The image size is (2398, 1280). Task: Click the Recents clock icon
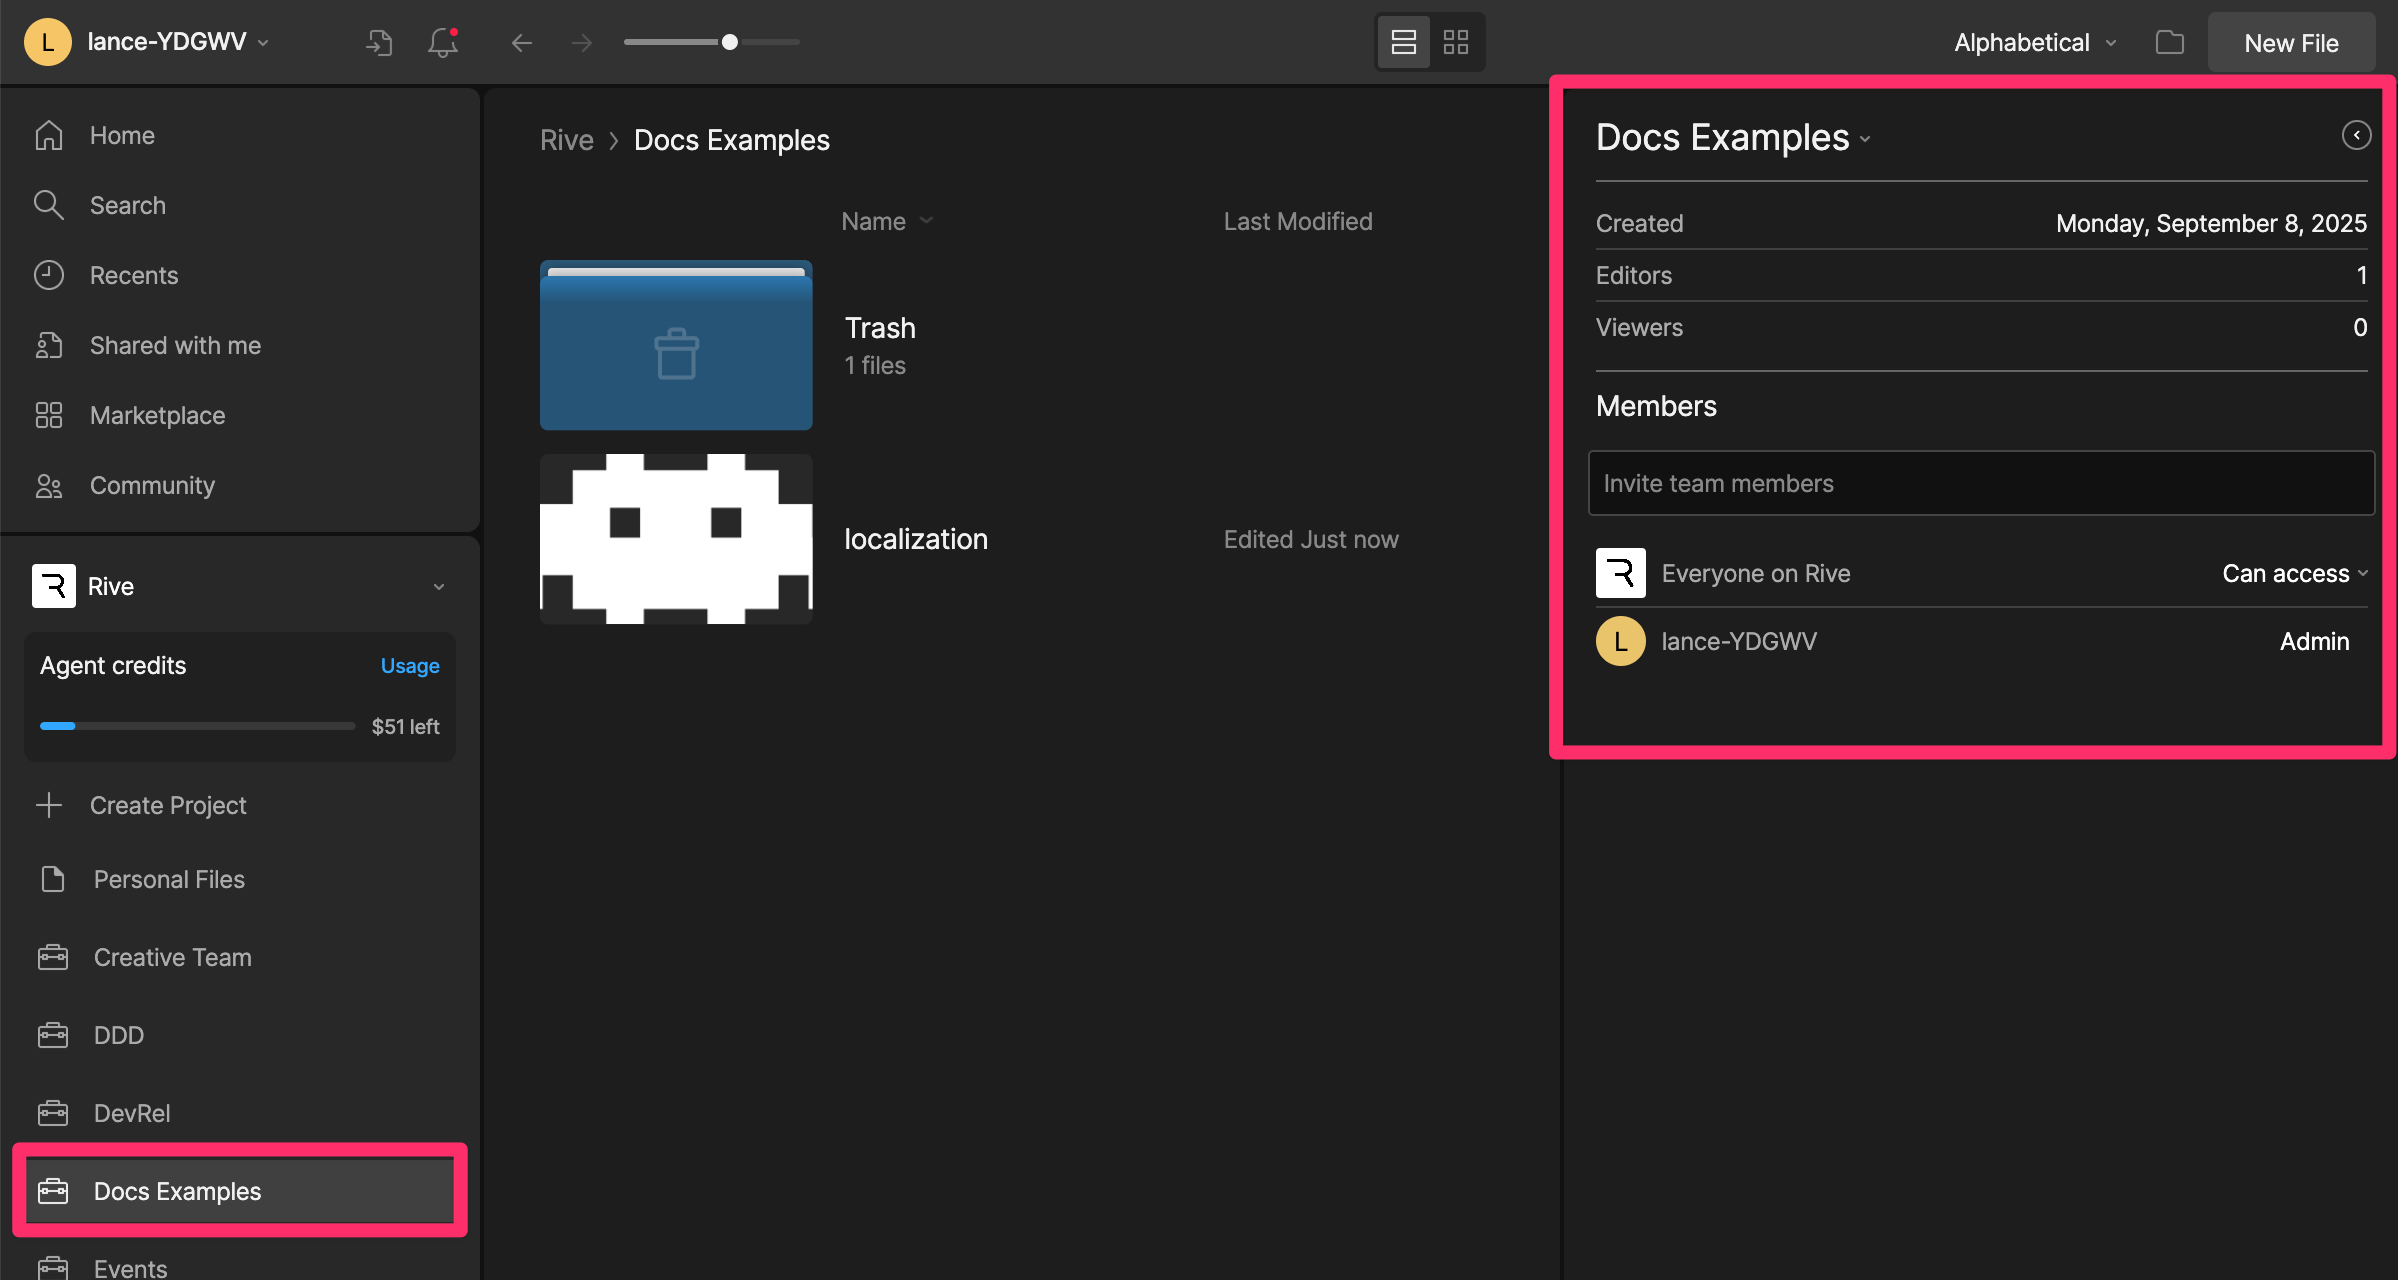[48, 275]
